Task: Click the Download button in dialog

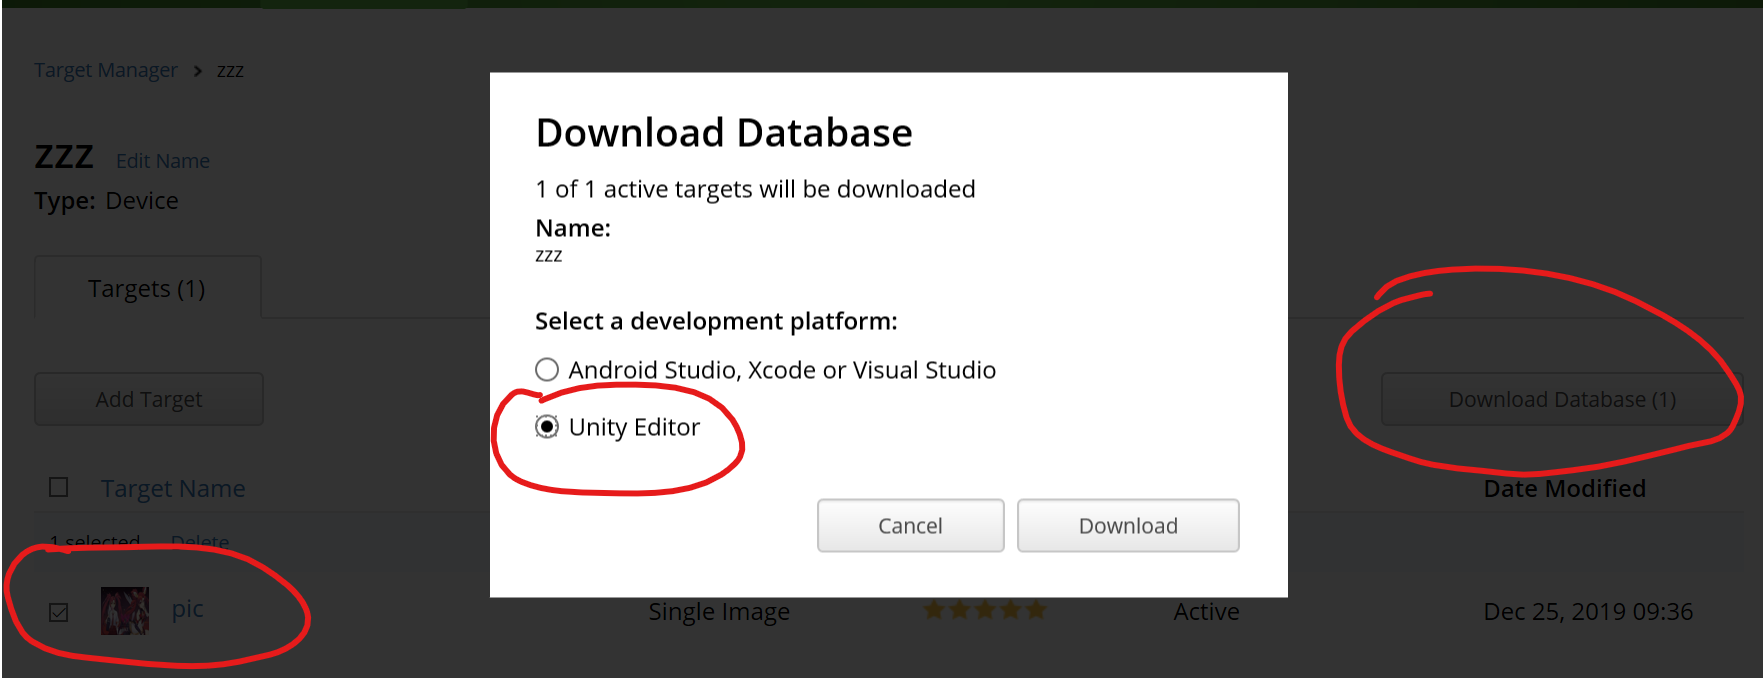Action: click(1128, 526)
